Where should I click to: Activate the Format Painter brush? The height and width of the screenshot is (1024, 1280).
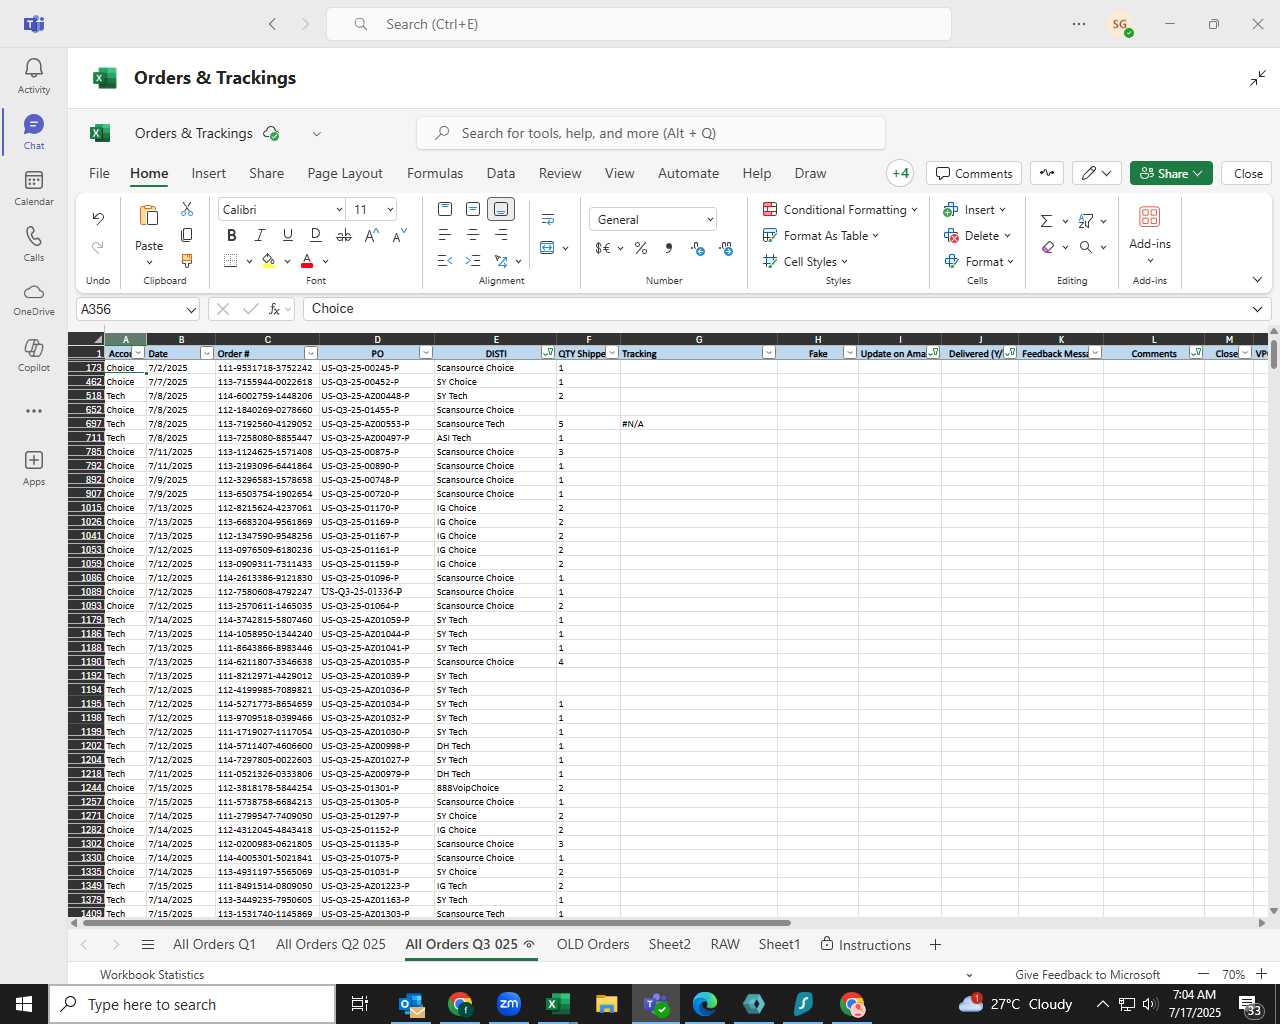[187, 261]
